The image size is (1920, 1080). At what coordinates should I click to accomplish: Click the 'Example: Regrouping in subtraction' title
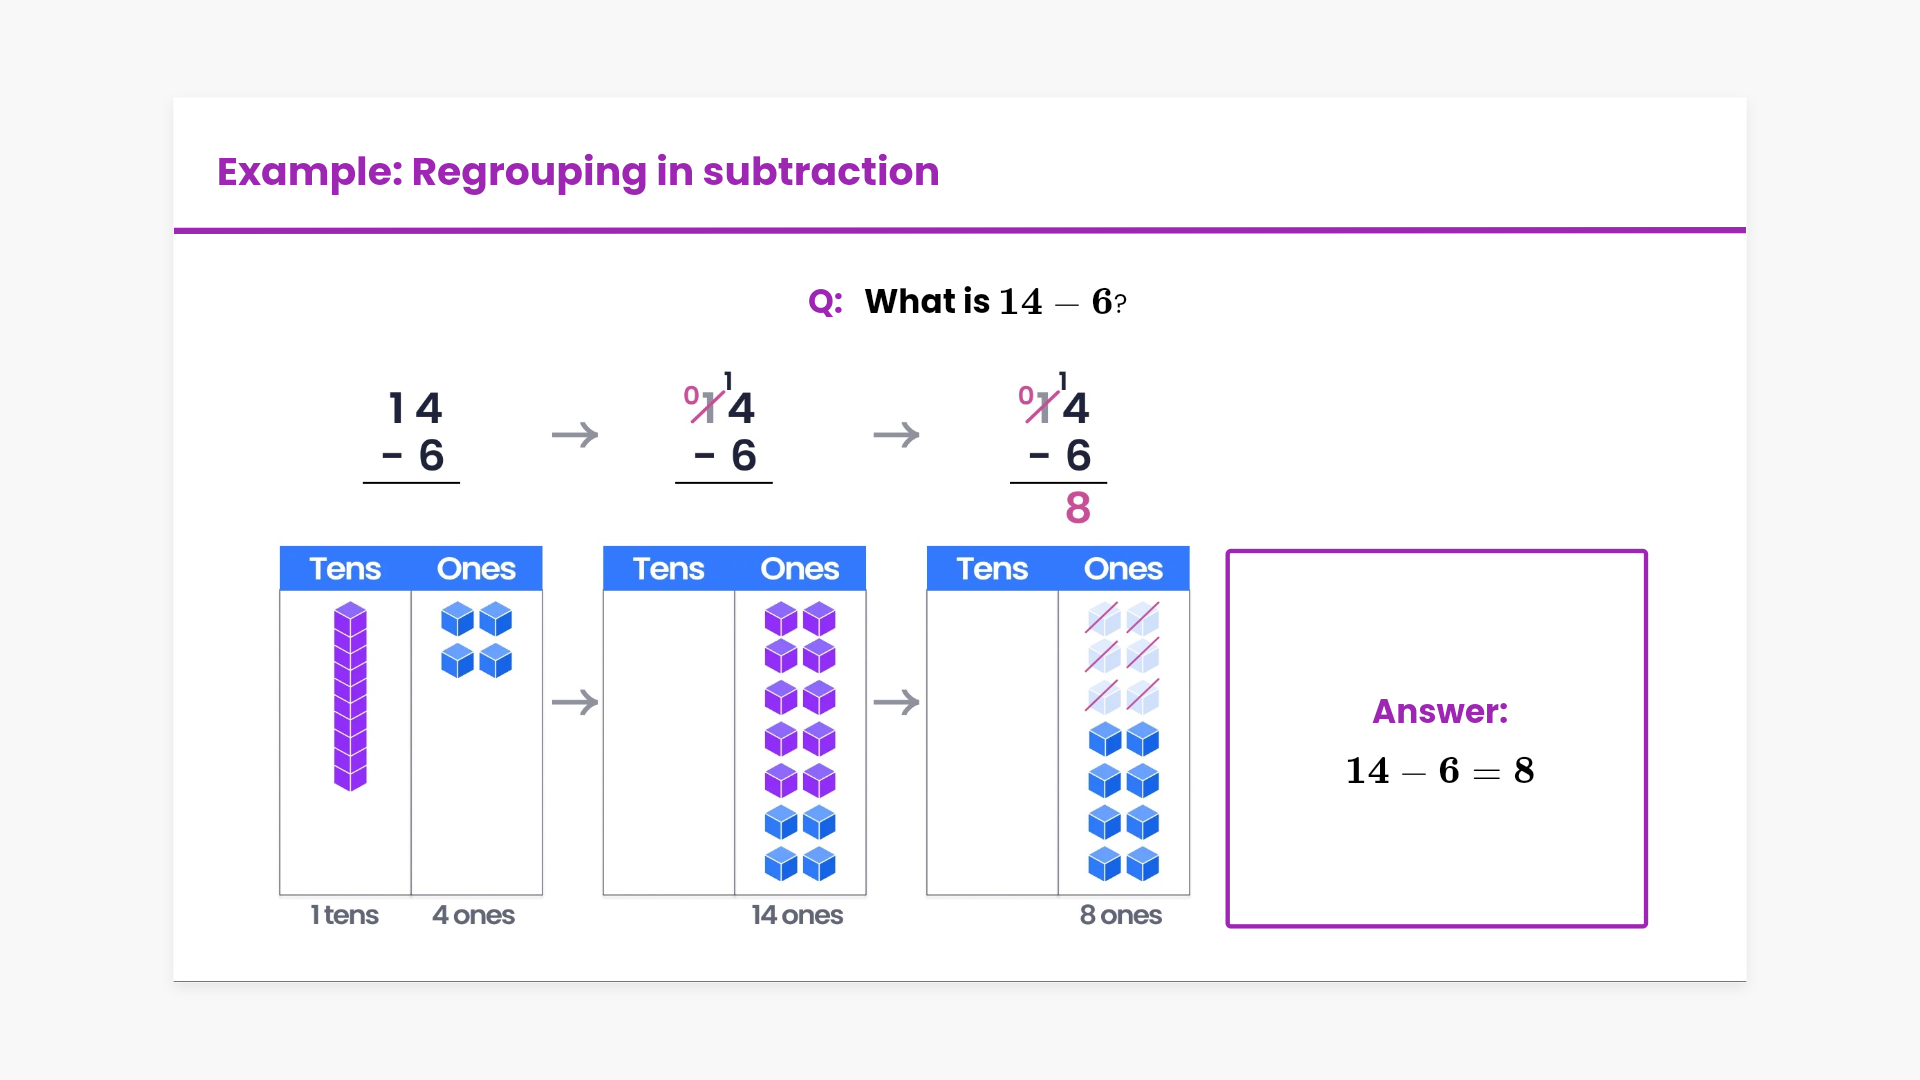(578, 172)
